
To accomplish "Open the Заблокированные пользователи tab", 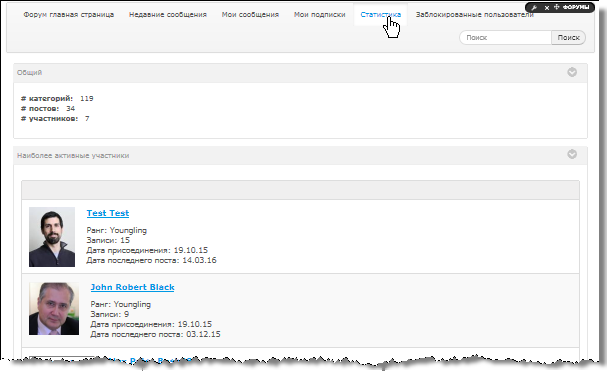I will click(x=475, y=15).
